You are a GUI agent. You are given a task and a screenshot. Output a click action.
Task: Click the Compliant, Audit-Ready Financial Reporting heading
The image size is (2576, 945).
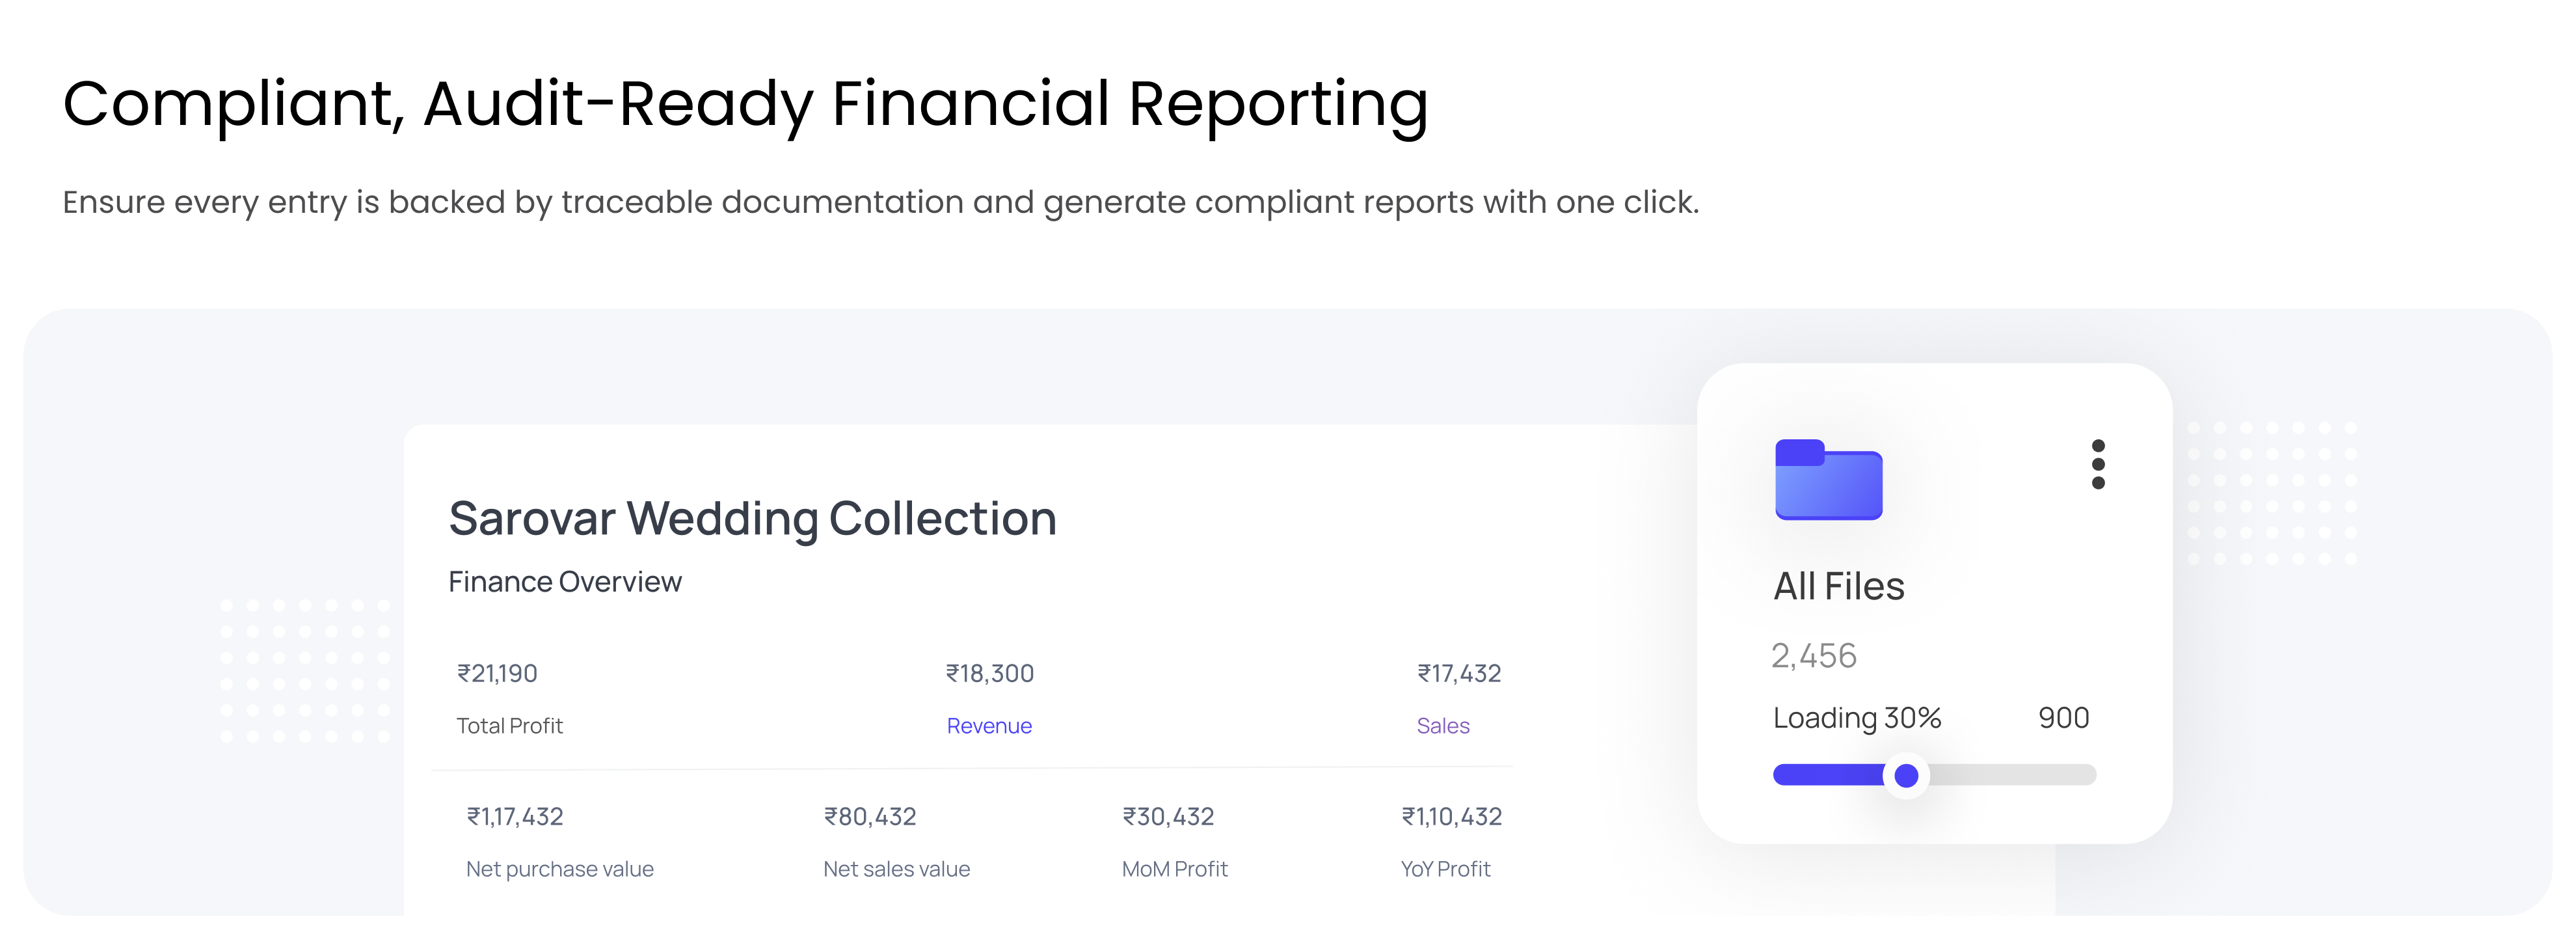[745, 104]
